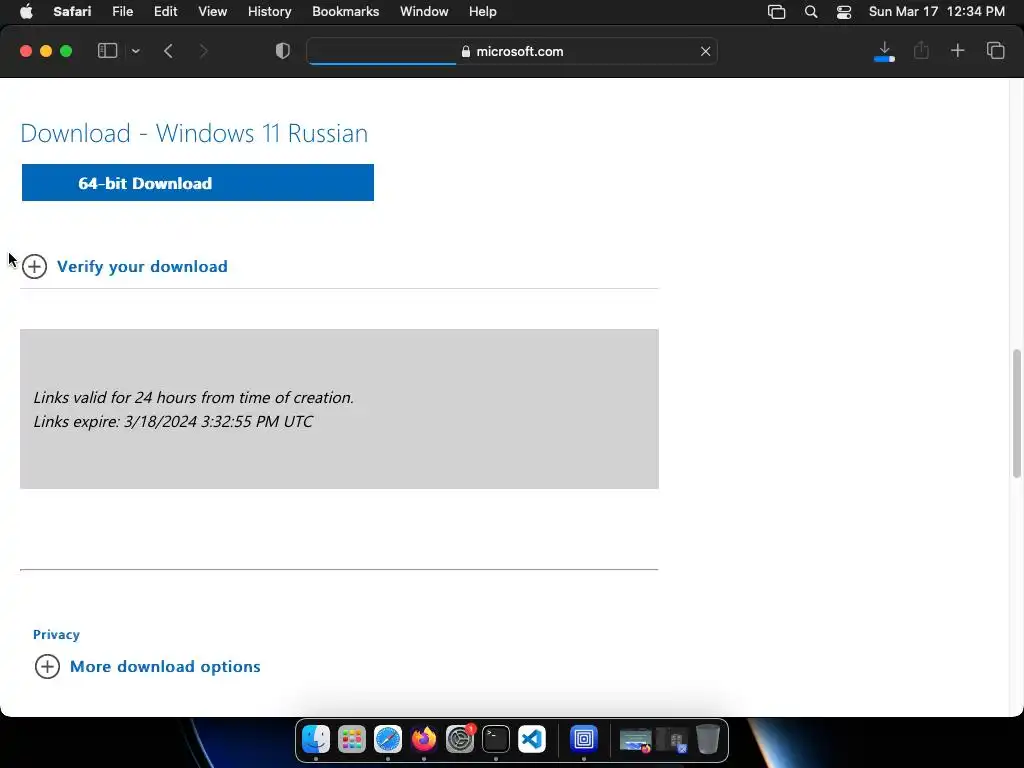This screenshot has width=1024, height=768.
Task: Open the second minimized window in Dock
Action: [672, 741]
